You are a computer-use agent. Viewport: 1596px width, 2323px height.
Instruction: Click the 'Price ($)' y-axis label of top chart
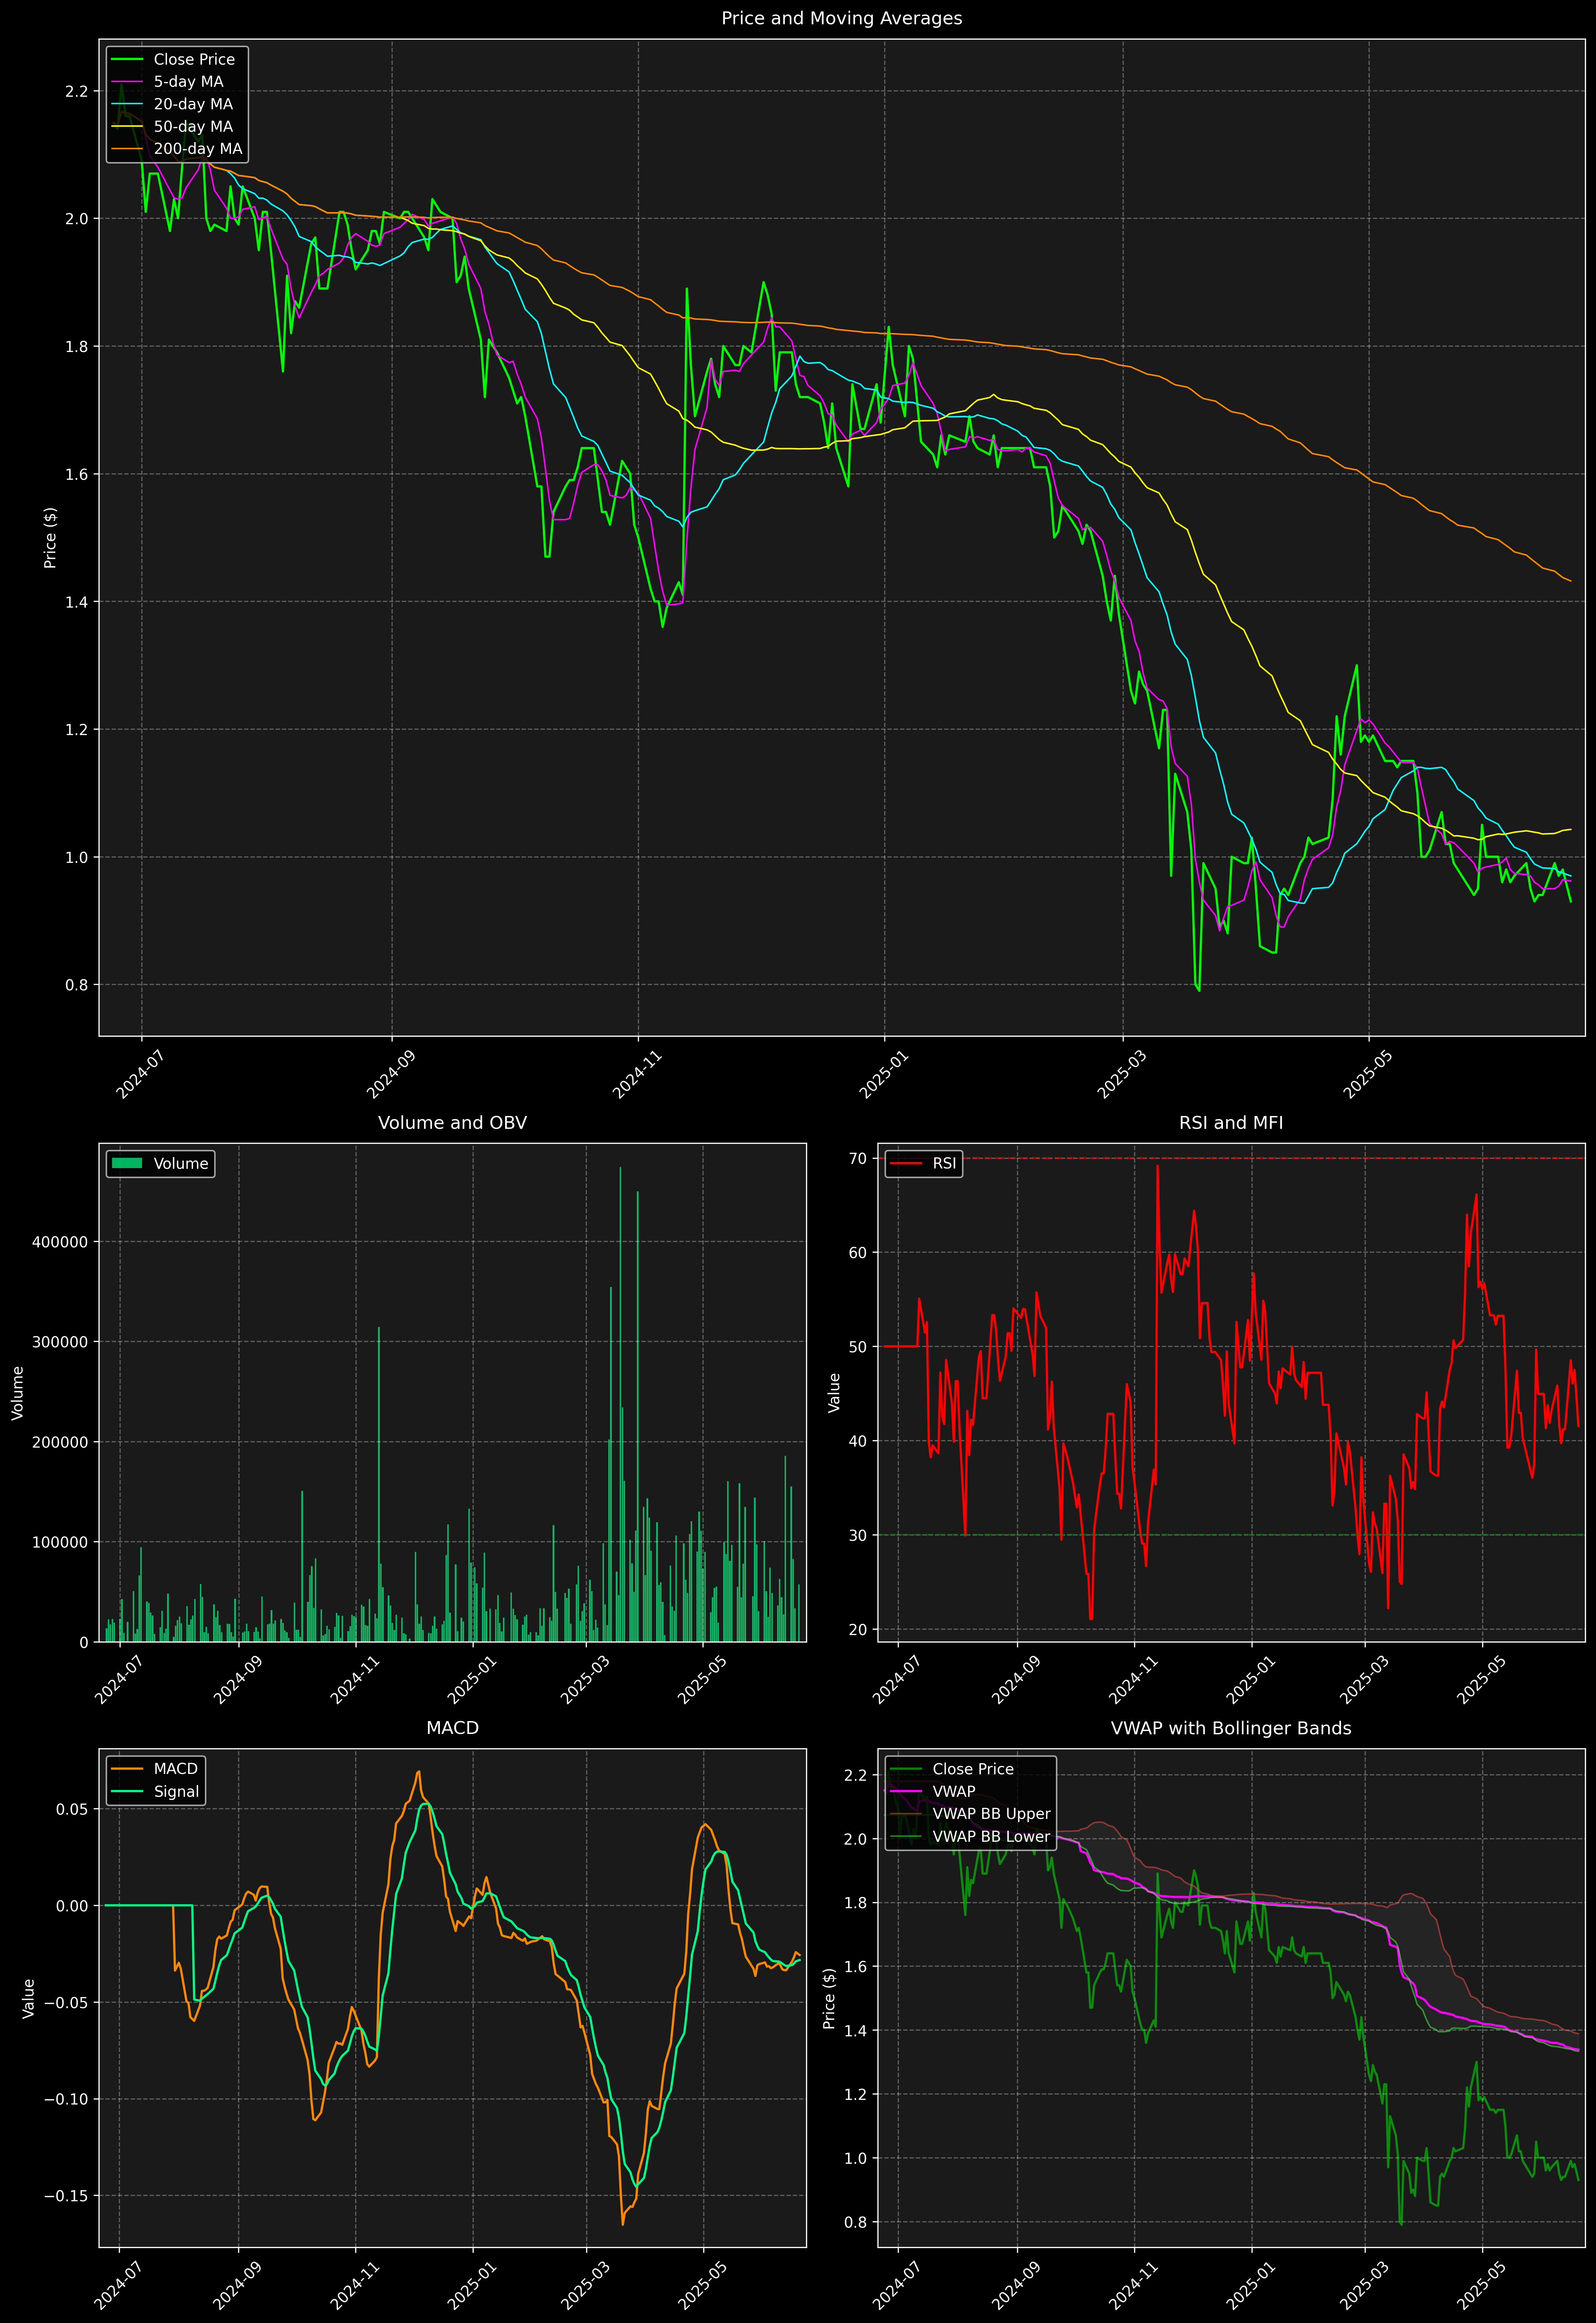(x=50, y=538)
